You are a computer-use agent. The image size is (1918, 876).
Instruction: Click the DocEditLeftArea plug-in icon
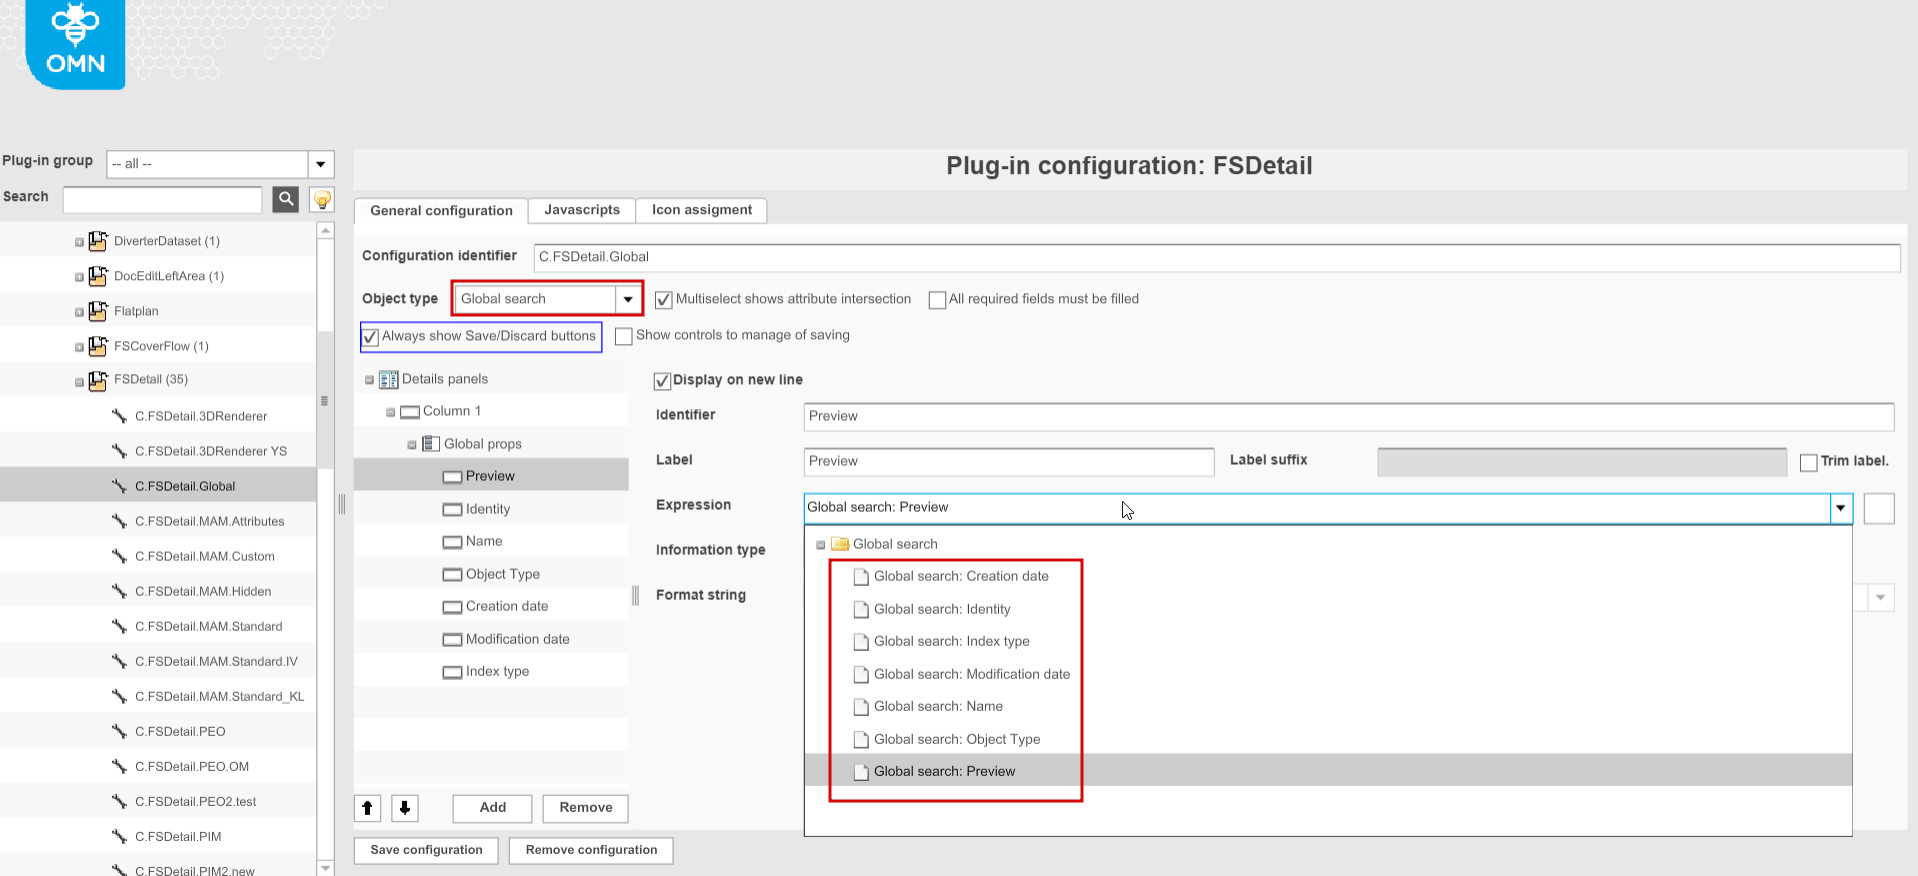click(98, 276)
